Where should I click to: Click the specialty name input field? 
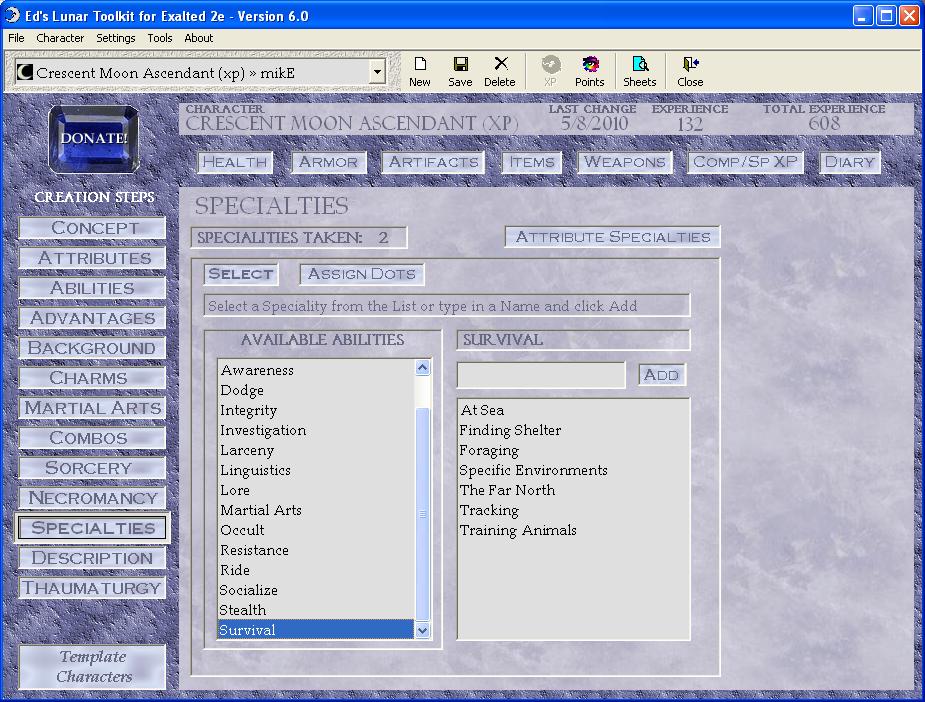(541, 375)
